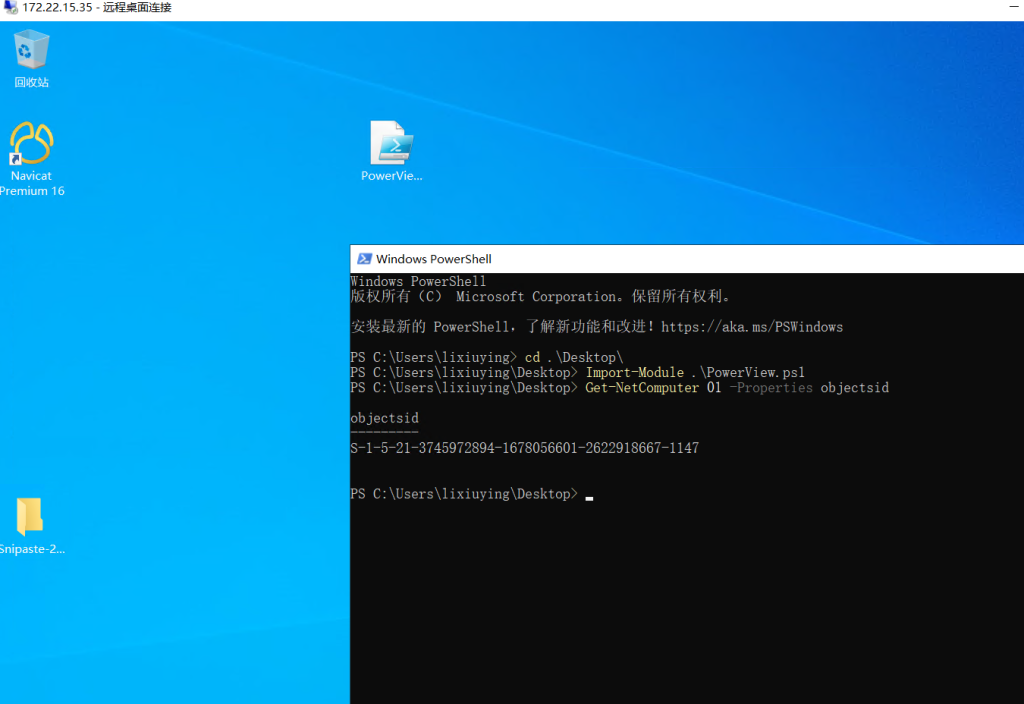1024x704 pixels.
Task: Click the Windows PowerShell title bar text
Action: click(x=433, y=259)
